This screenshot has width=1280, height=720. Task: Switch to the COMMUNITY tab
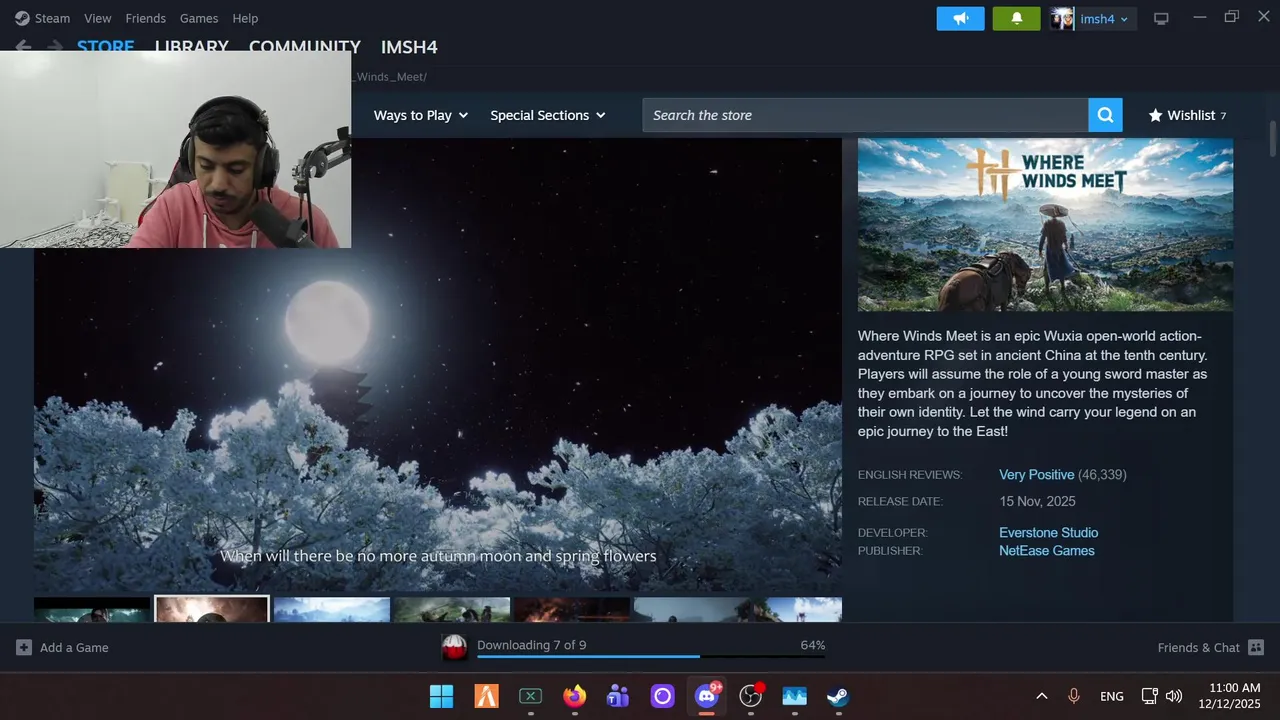pyautogui.click(x=304, y=46)
